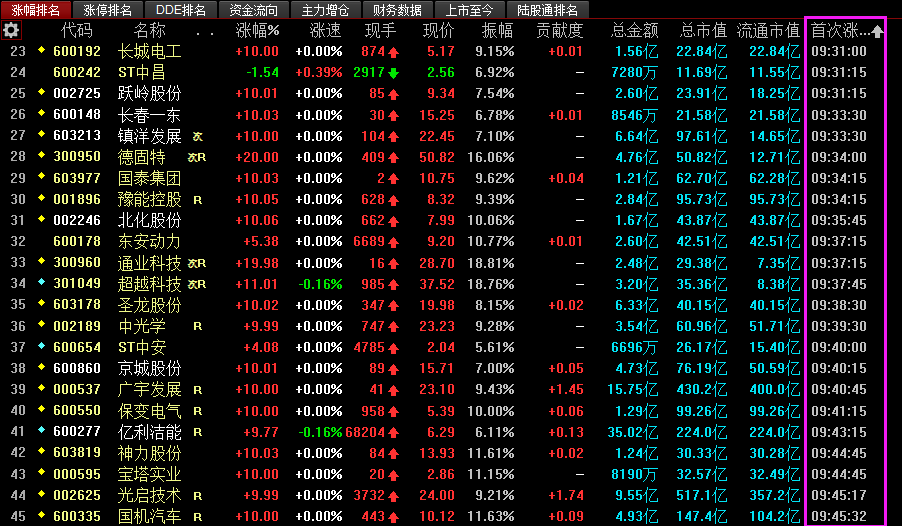Select stock code 000537
This screenshot has height=526, width=902.
[77, 389]
